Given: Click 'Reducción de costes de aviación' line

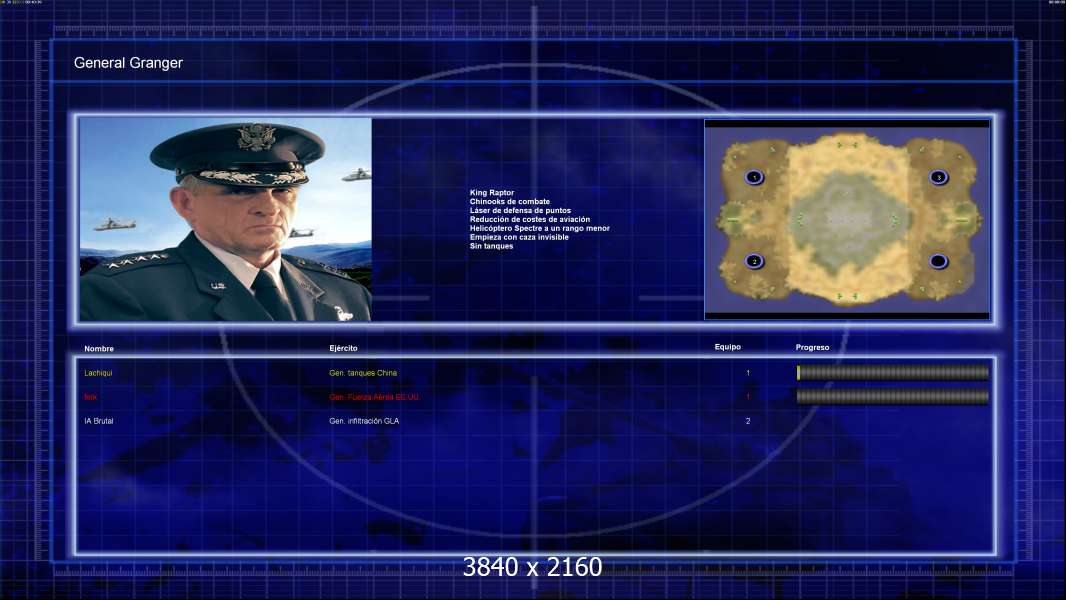Looking at the screenshot, I should [530, 219].
